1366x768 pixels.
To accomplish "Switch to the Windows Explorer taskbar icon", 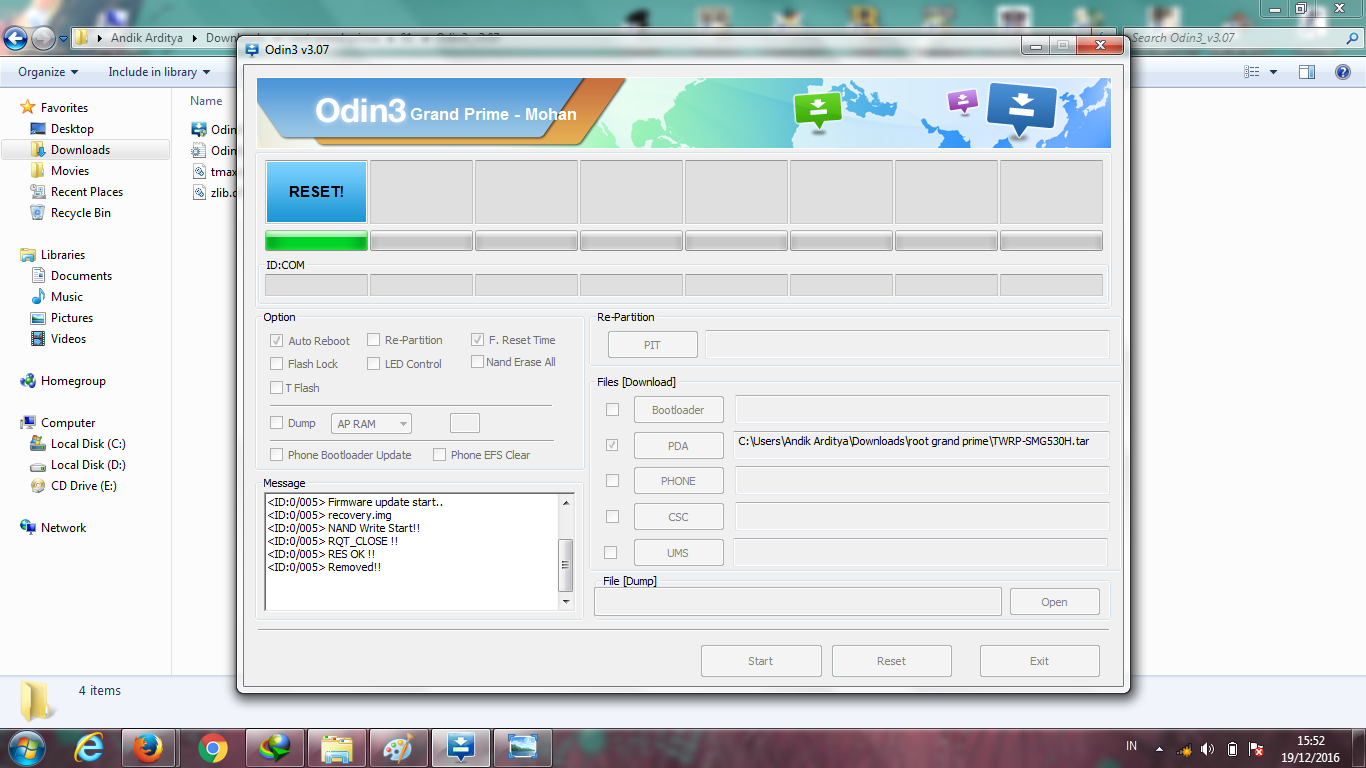I will coord(337,747).
